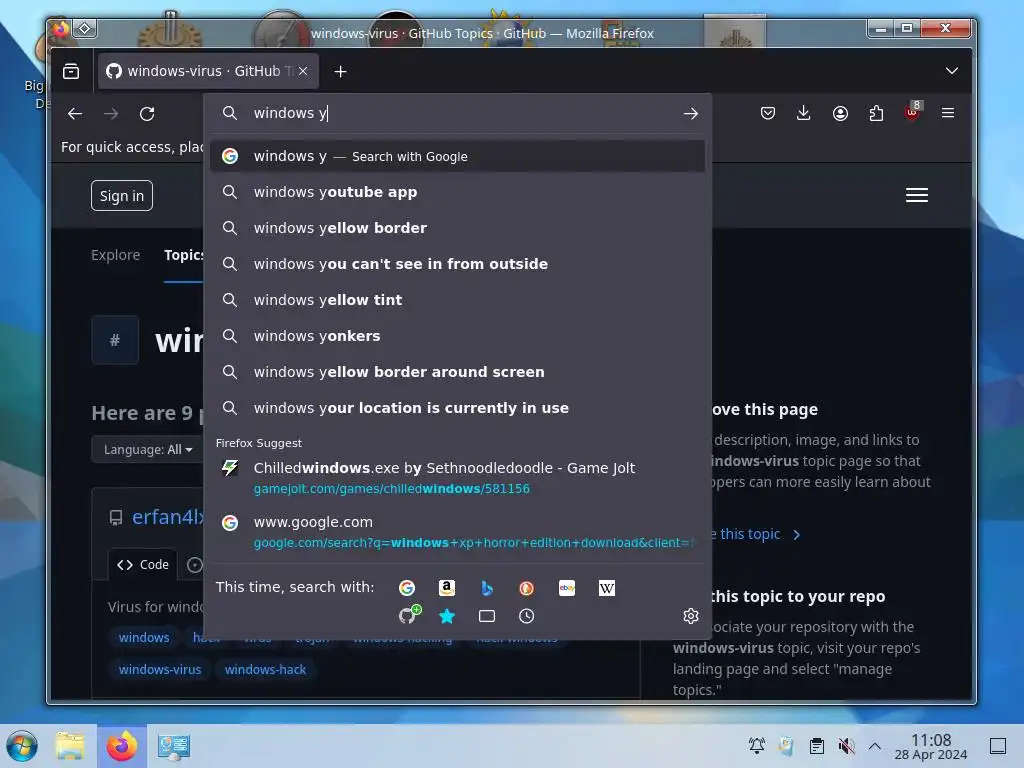Search with Amazon one-off engine icon

point(447,588)
